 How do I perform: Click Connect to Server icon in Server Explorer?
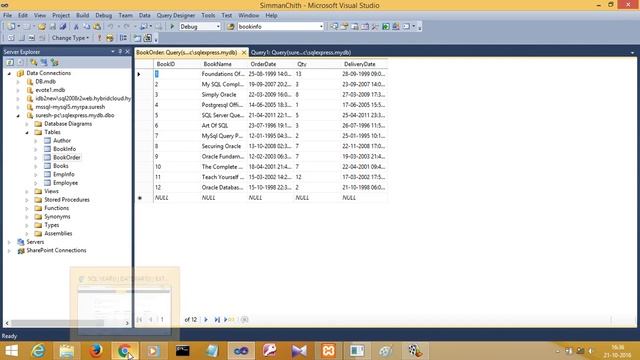click(x=44, y=62)
